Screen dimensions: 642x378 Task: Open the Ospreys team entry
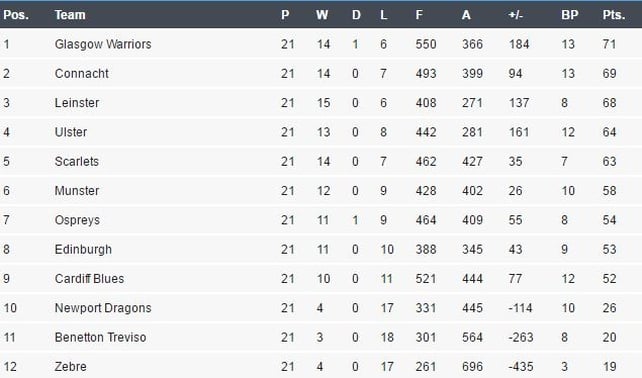[x=77, y=220]
